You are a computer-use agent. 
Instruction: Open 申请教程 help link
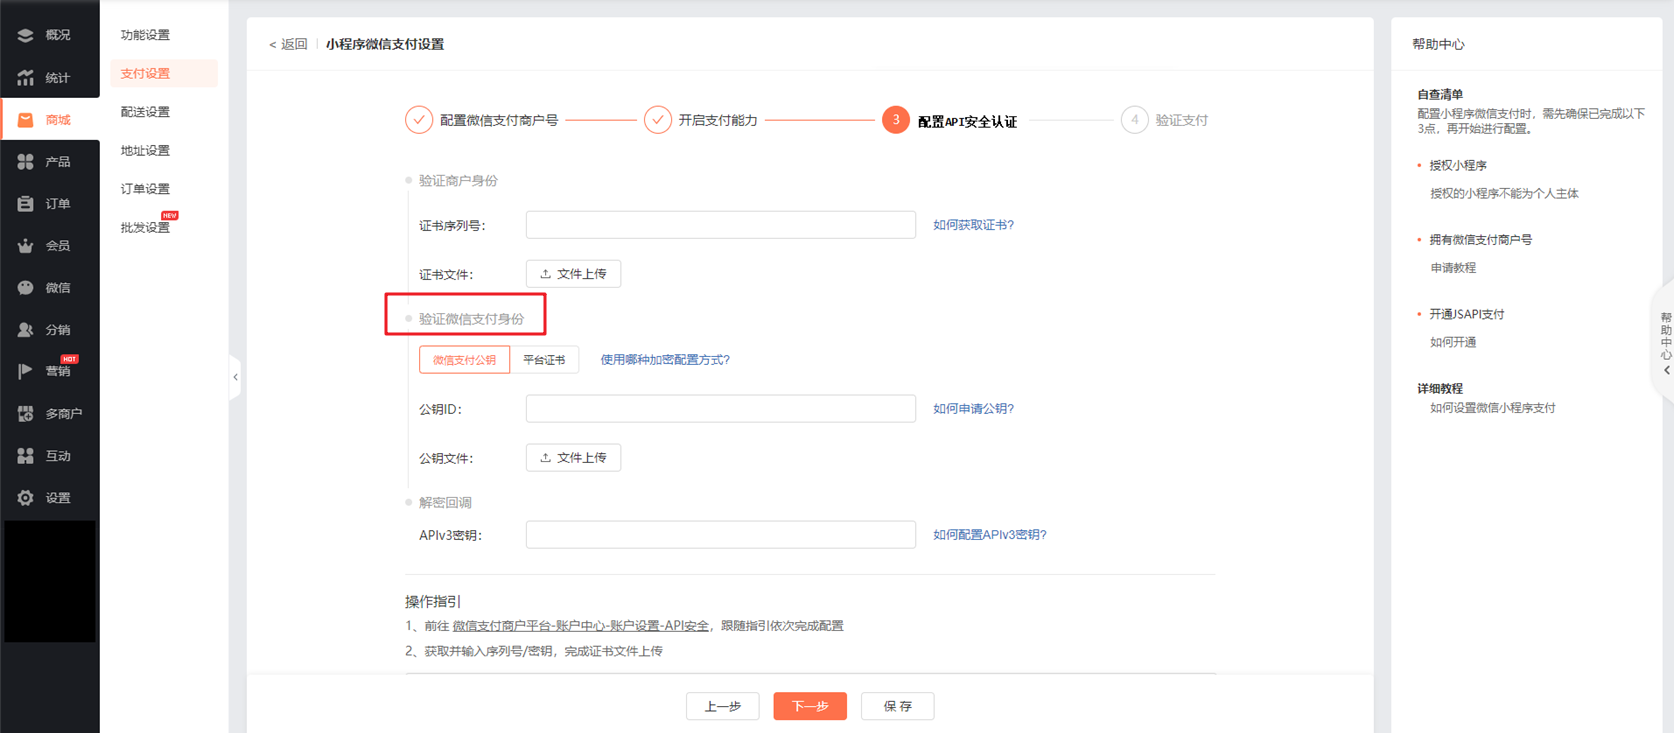point(1453,268)
